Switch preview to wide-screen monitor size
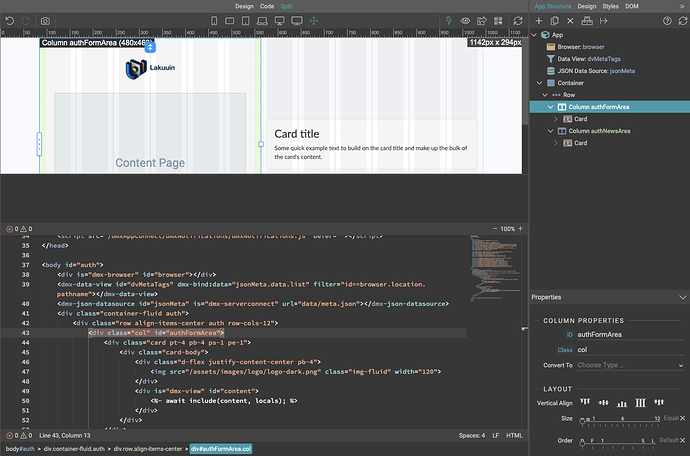The height and width of the screenshot is (456, 690). (x=297, y=21)
